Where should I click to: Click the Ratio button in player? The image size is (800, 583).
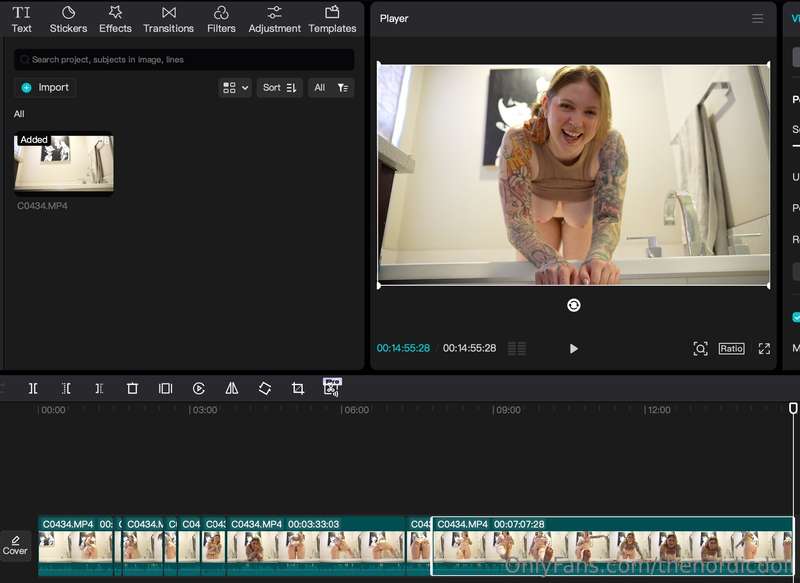click(x=731, y=348)
